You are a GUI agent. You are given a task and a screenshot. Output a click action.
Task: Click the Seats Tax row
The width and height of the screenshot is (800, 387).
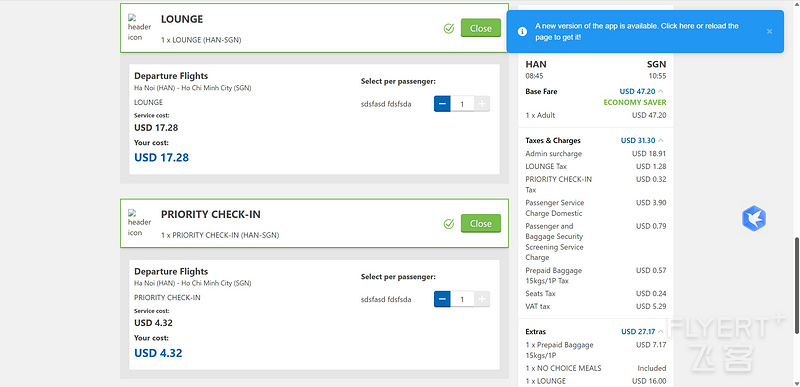point(595,294)
